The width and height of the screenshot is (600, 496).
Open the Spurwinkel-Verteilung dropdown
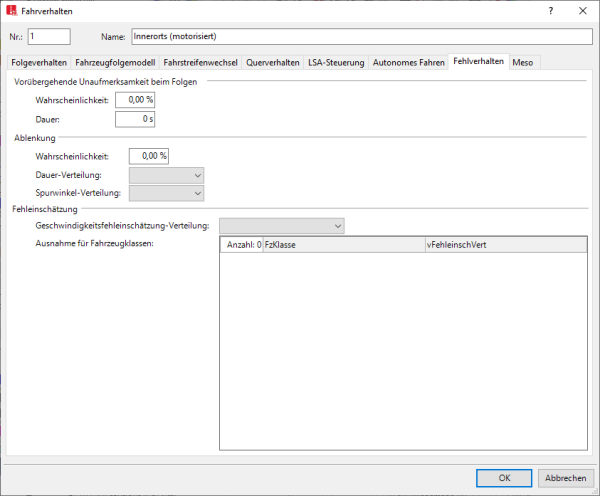click(166, 193)
